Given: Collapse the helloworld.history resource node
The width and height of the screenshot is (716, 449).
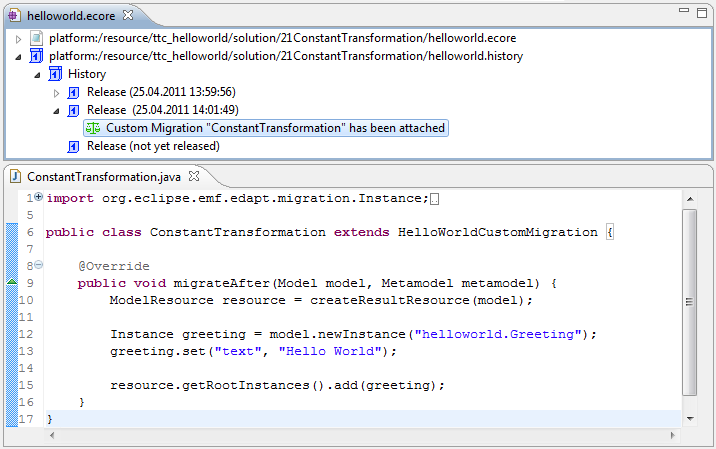Looking at the screenshot, I should pos(18,58).
